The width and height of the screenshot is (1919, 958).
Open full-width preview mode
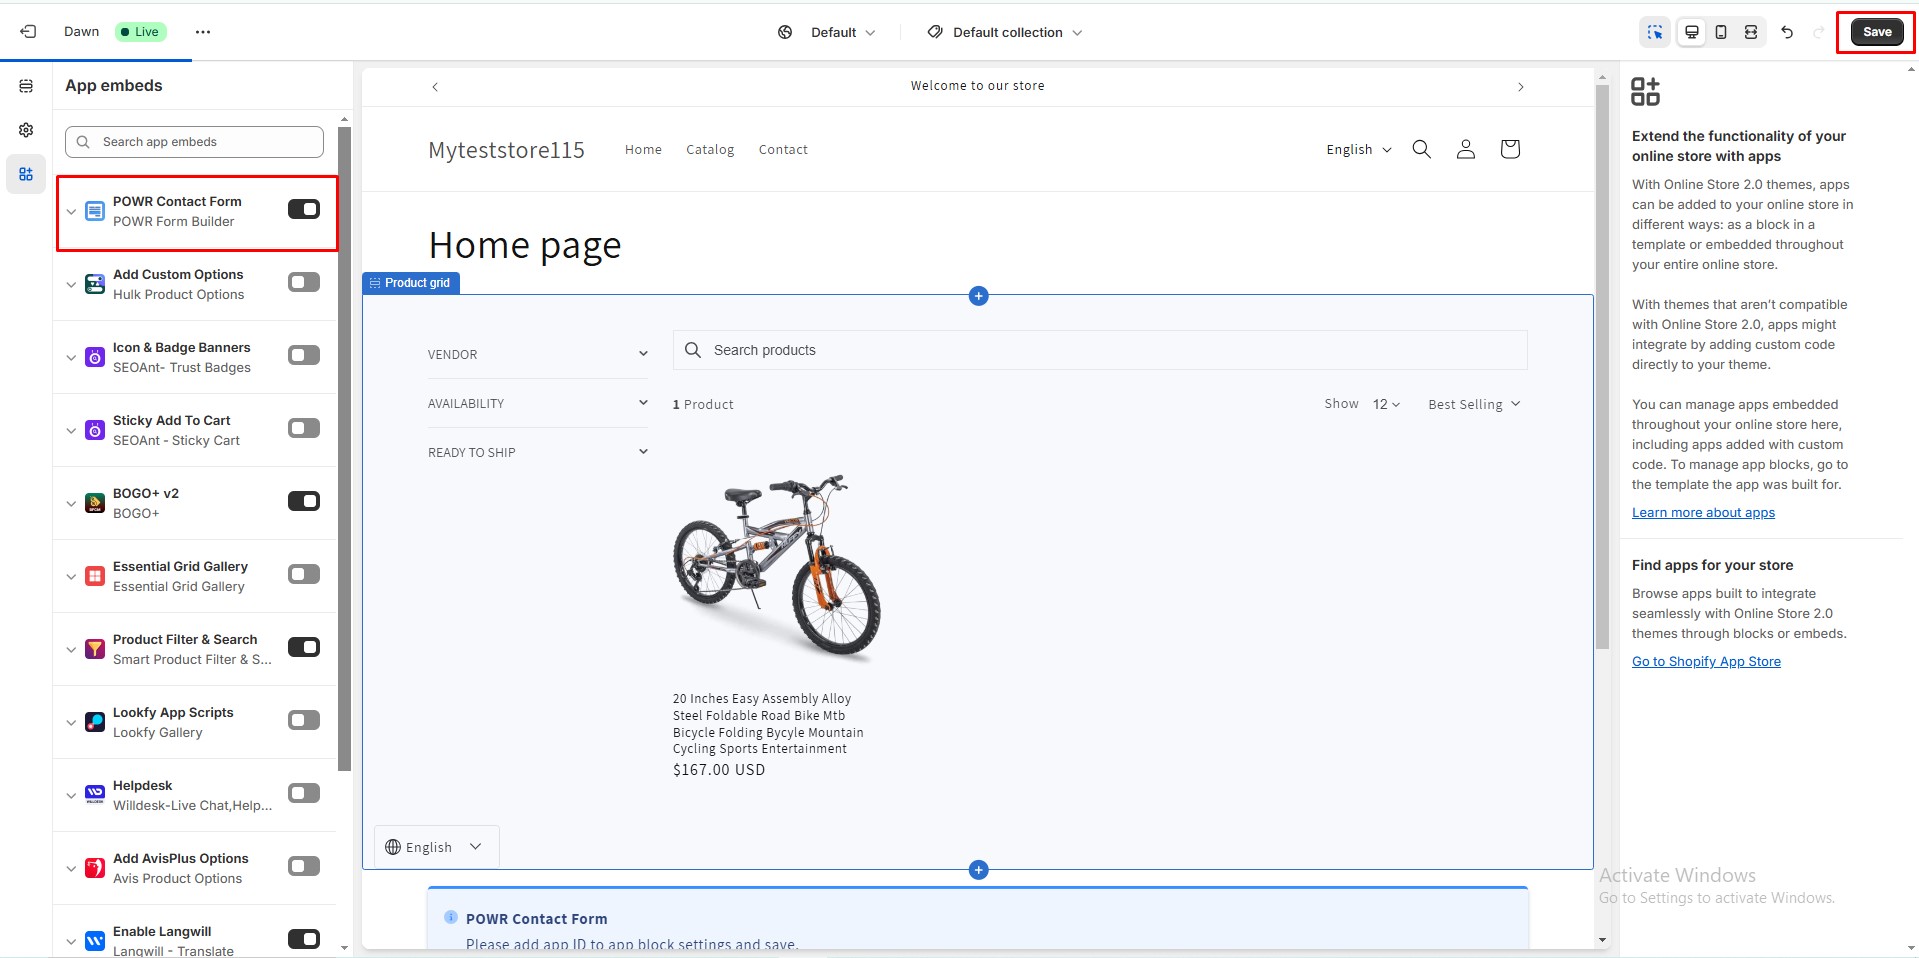pos(1749,31)
